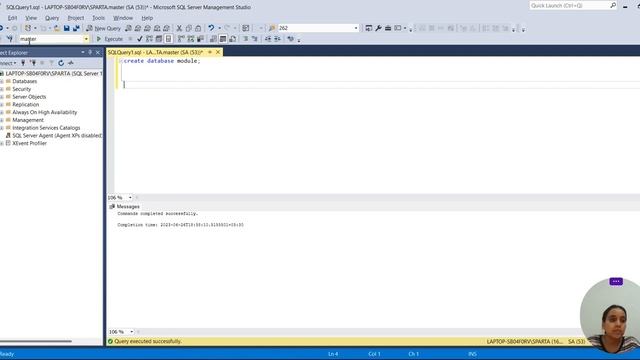
Task: Click the Parse checkmark icon
Action: [140, 39]
